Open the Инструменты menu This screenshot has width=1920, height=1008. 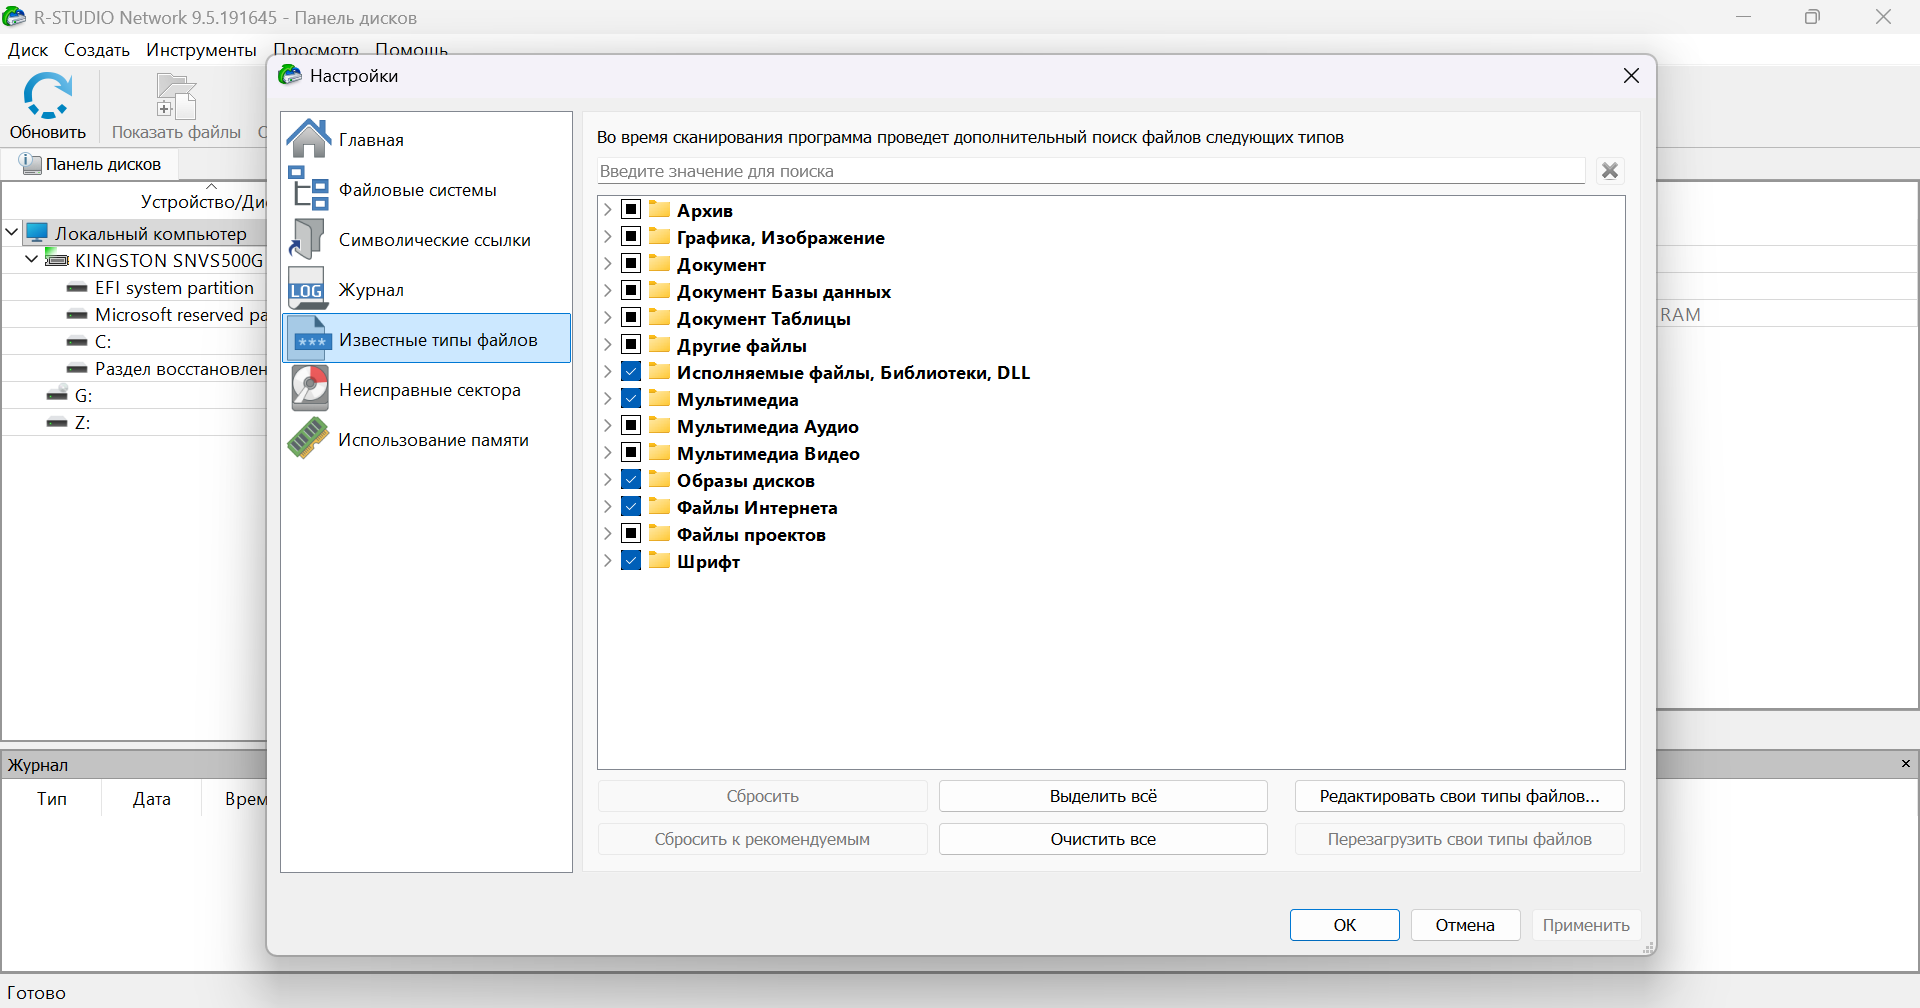(x=201, y=50)
